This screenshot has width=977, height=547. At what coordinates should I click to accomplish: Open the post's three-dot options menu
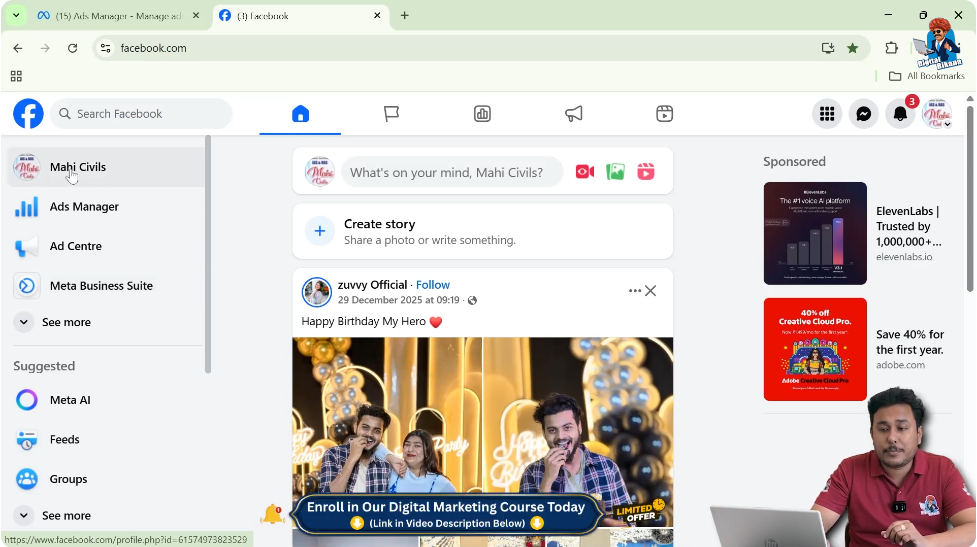point(634,291)
